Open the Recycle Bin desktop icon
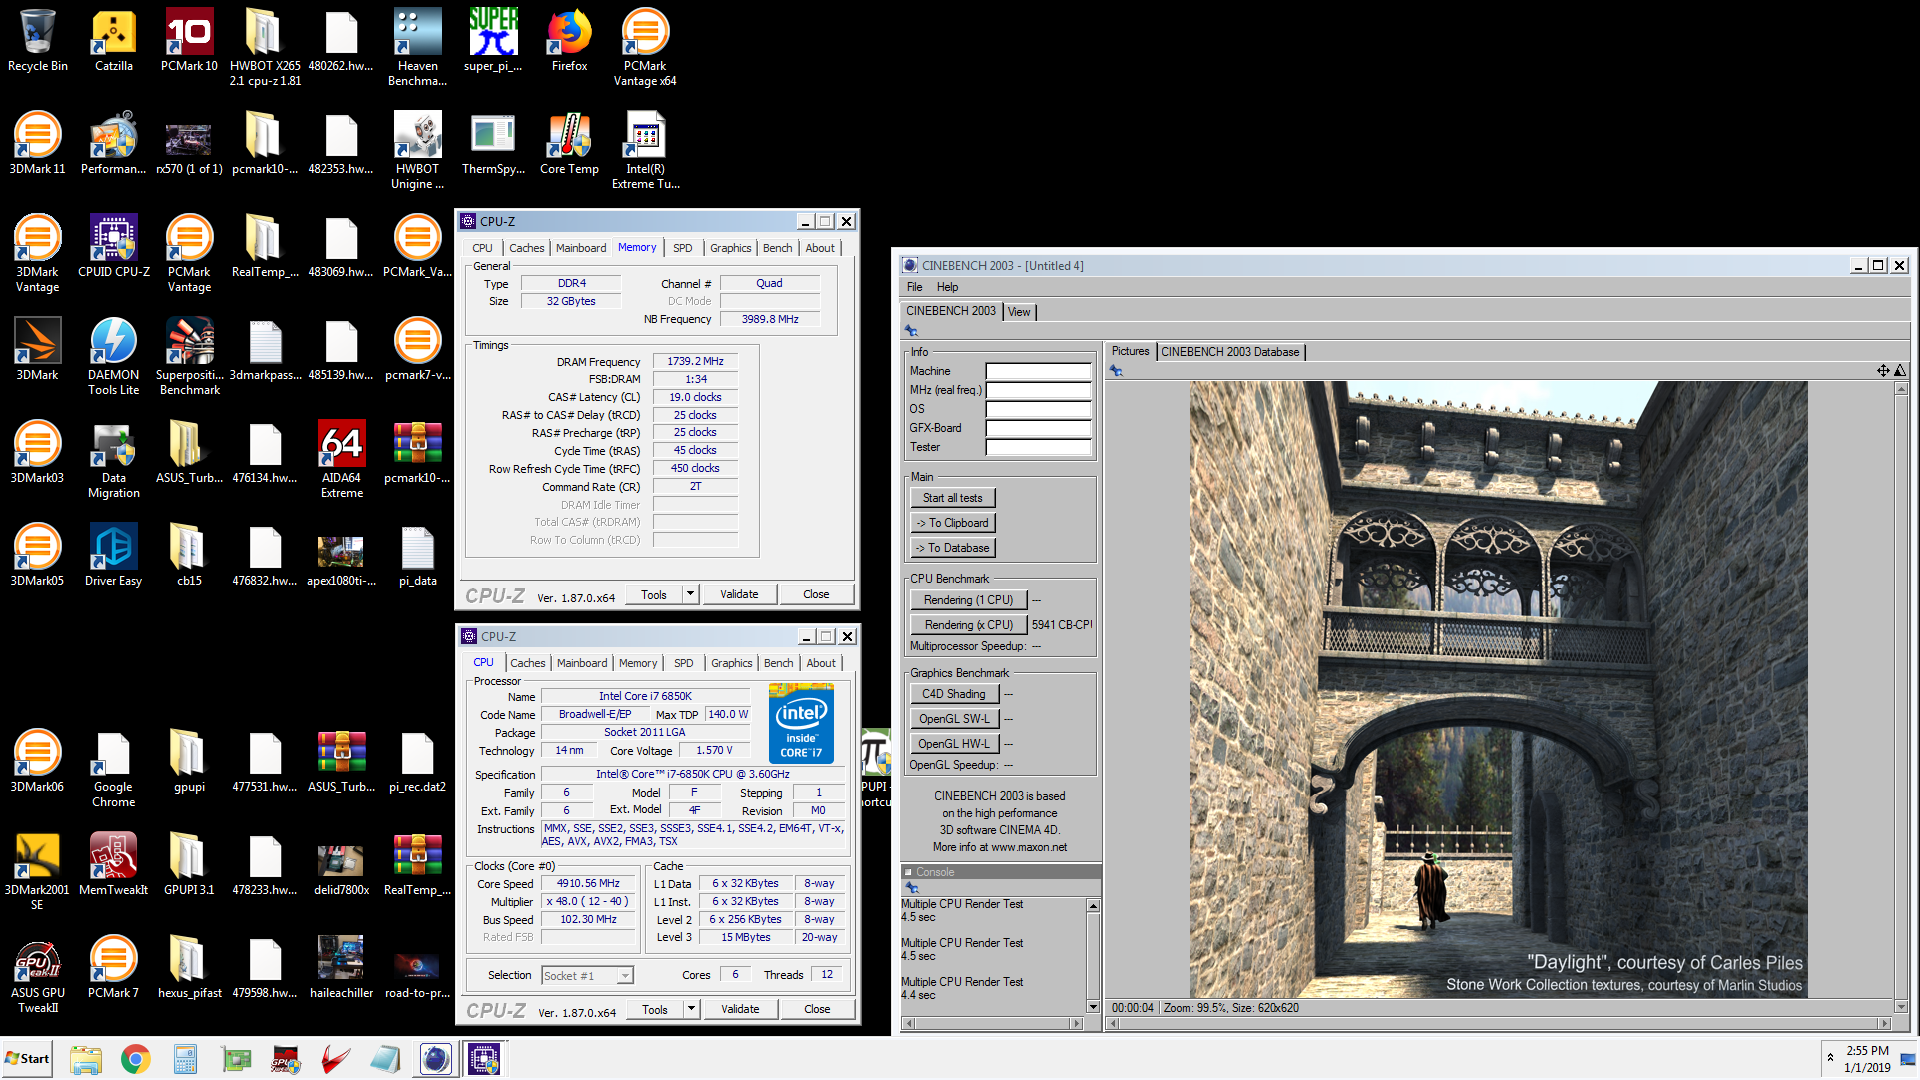1920x1080 pixels. tap(38, 41)
